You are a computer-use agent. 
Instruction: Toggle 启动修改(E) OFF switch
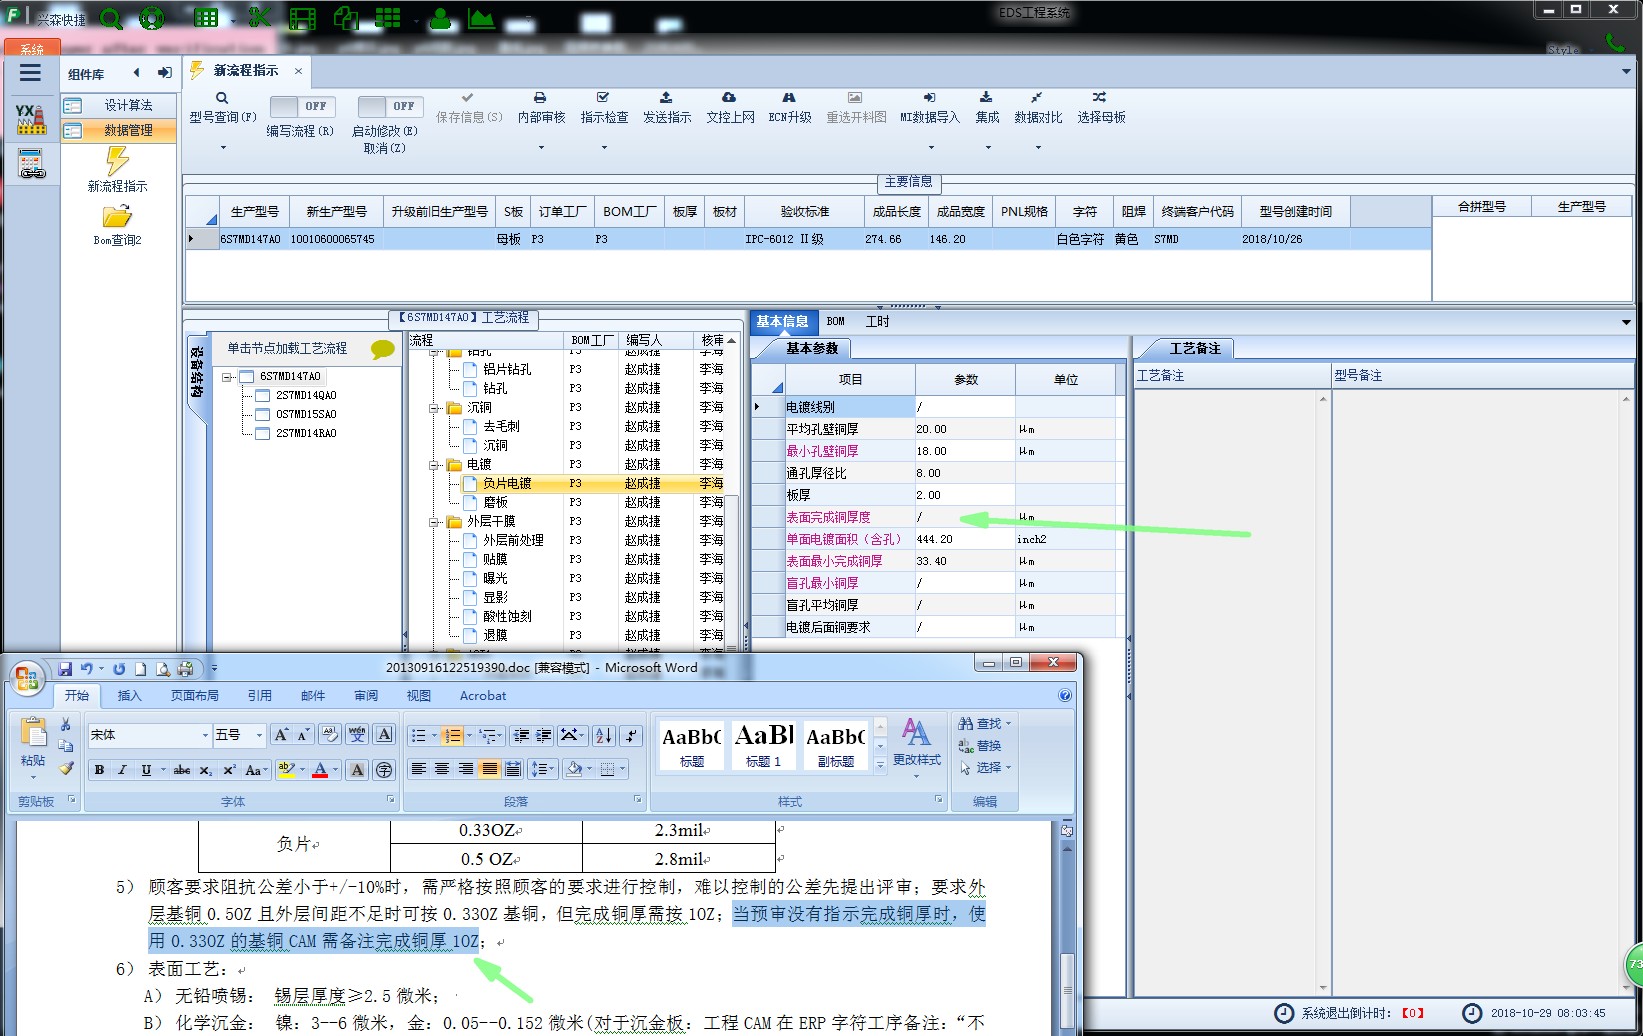[390, 106]
